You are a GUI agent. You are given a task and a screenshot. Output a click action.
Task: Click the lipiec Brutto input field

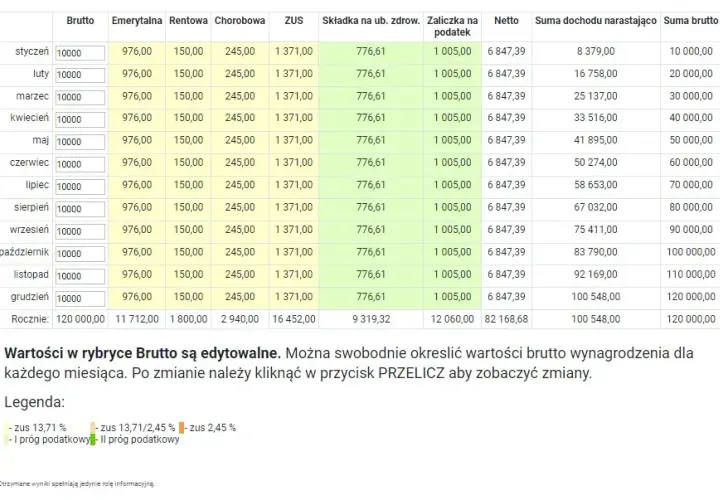point(80,186)
